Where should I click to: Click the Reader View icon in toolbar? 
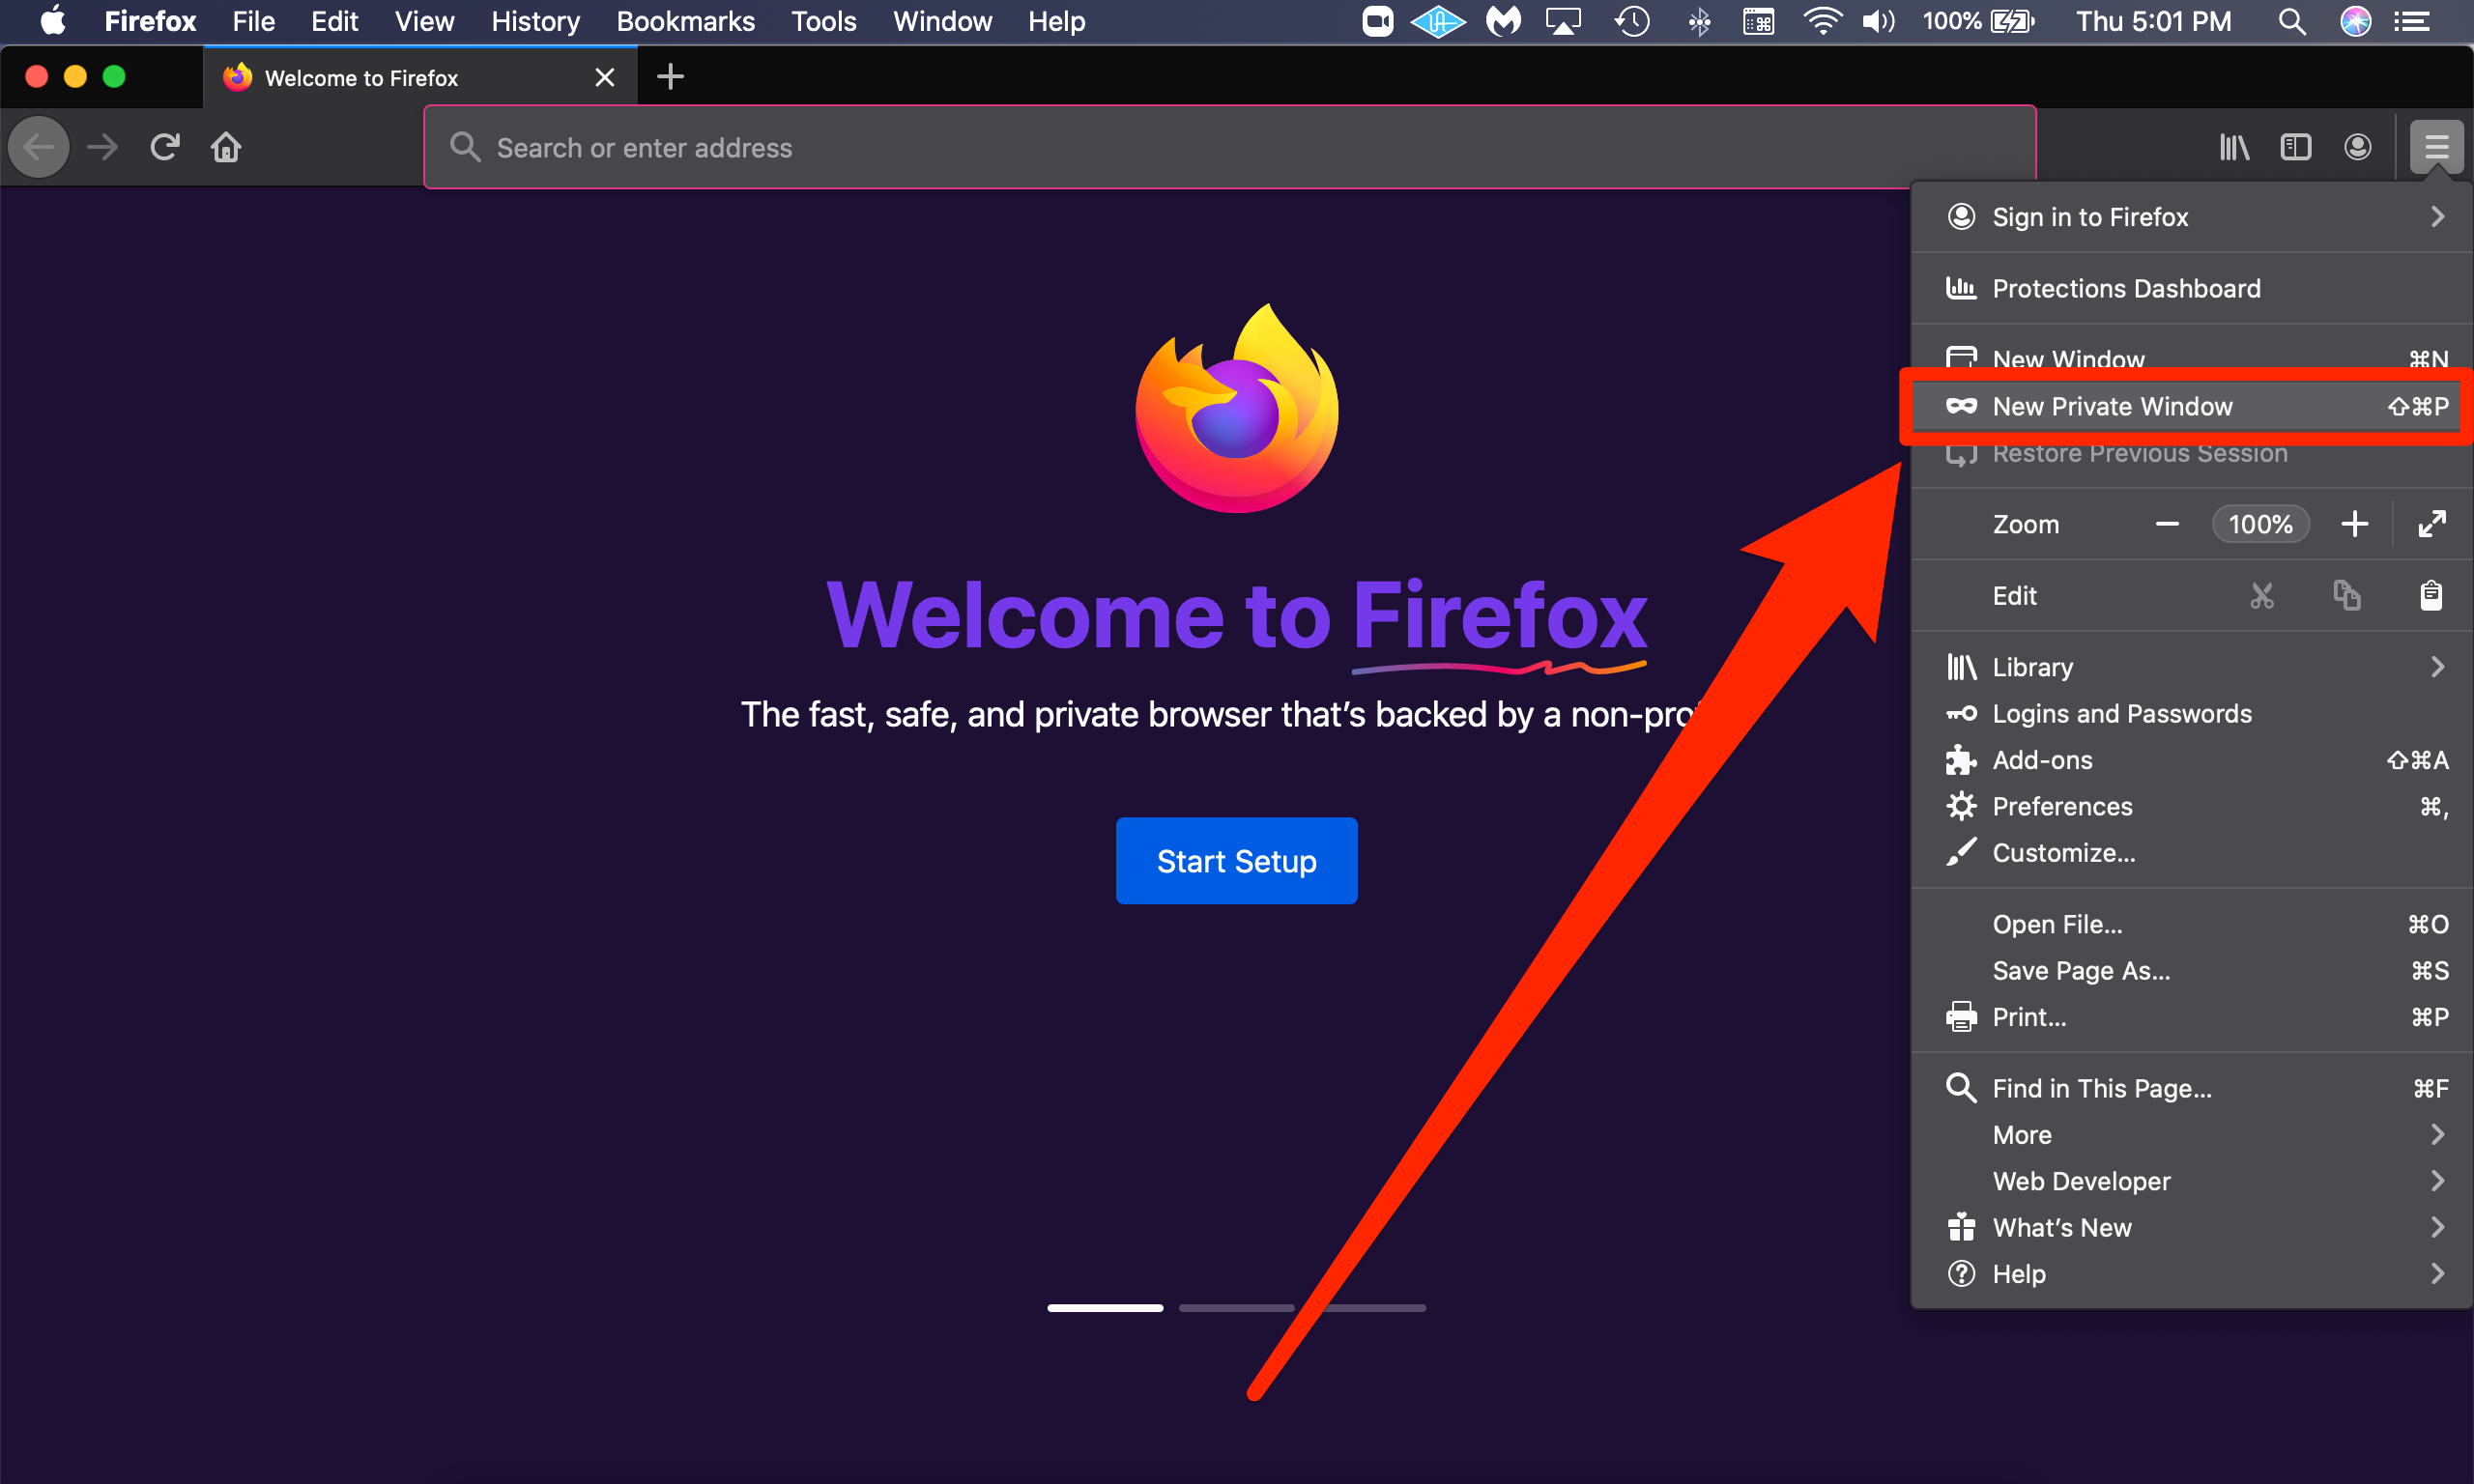point(2293,147)
